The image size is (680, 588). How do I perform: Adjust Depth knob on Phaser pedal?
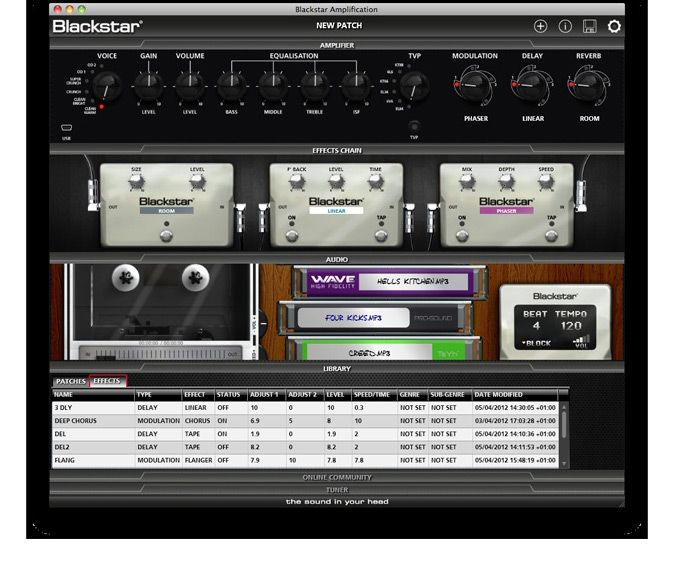point(507,182)
